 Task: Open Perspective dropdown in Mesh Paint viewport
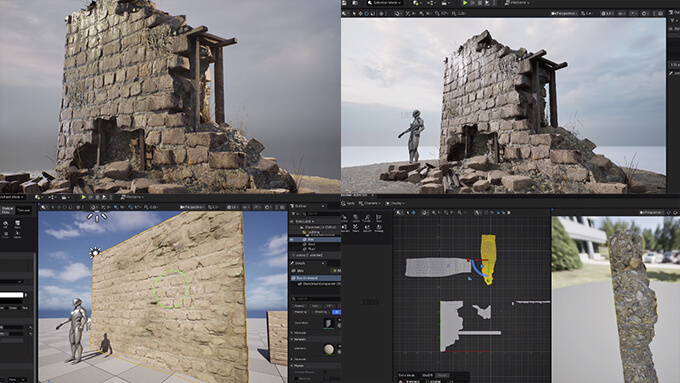click(x=192, y=207)
